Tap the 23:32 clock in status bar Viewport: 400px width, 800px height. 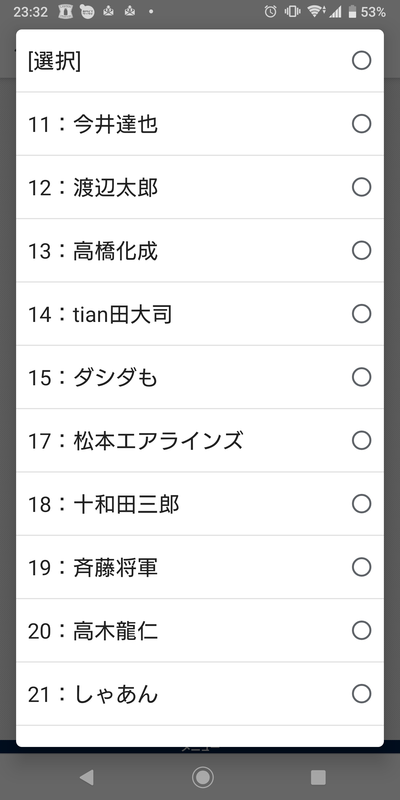tap(31, 12)
